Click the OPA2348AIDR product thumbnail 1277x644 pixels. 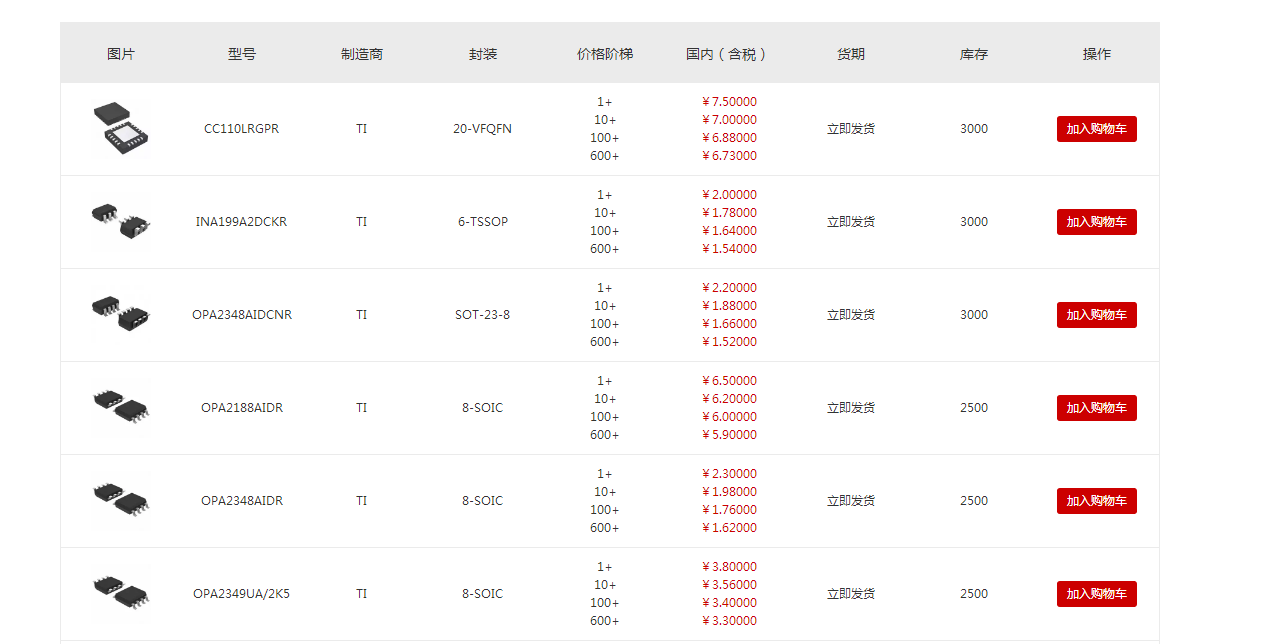pyautogui.click(x=120, y=500)
